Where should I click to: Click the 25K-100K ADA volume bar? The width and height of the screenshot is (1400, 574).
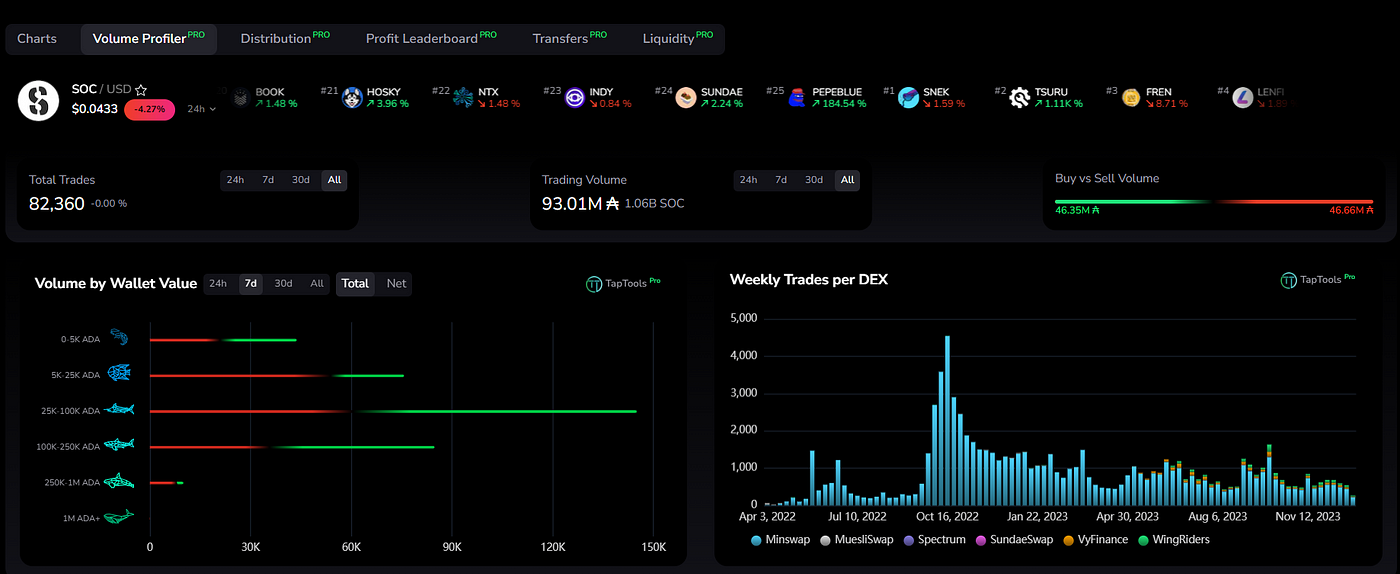[393, 411]
